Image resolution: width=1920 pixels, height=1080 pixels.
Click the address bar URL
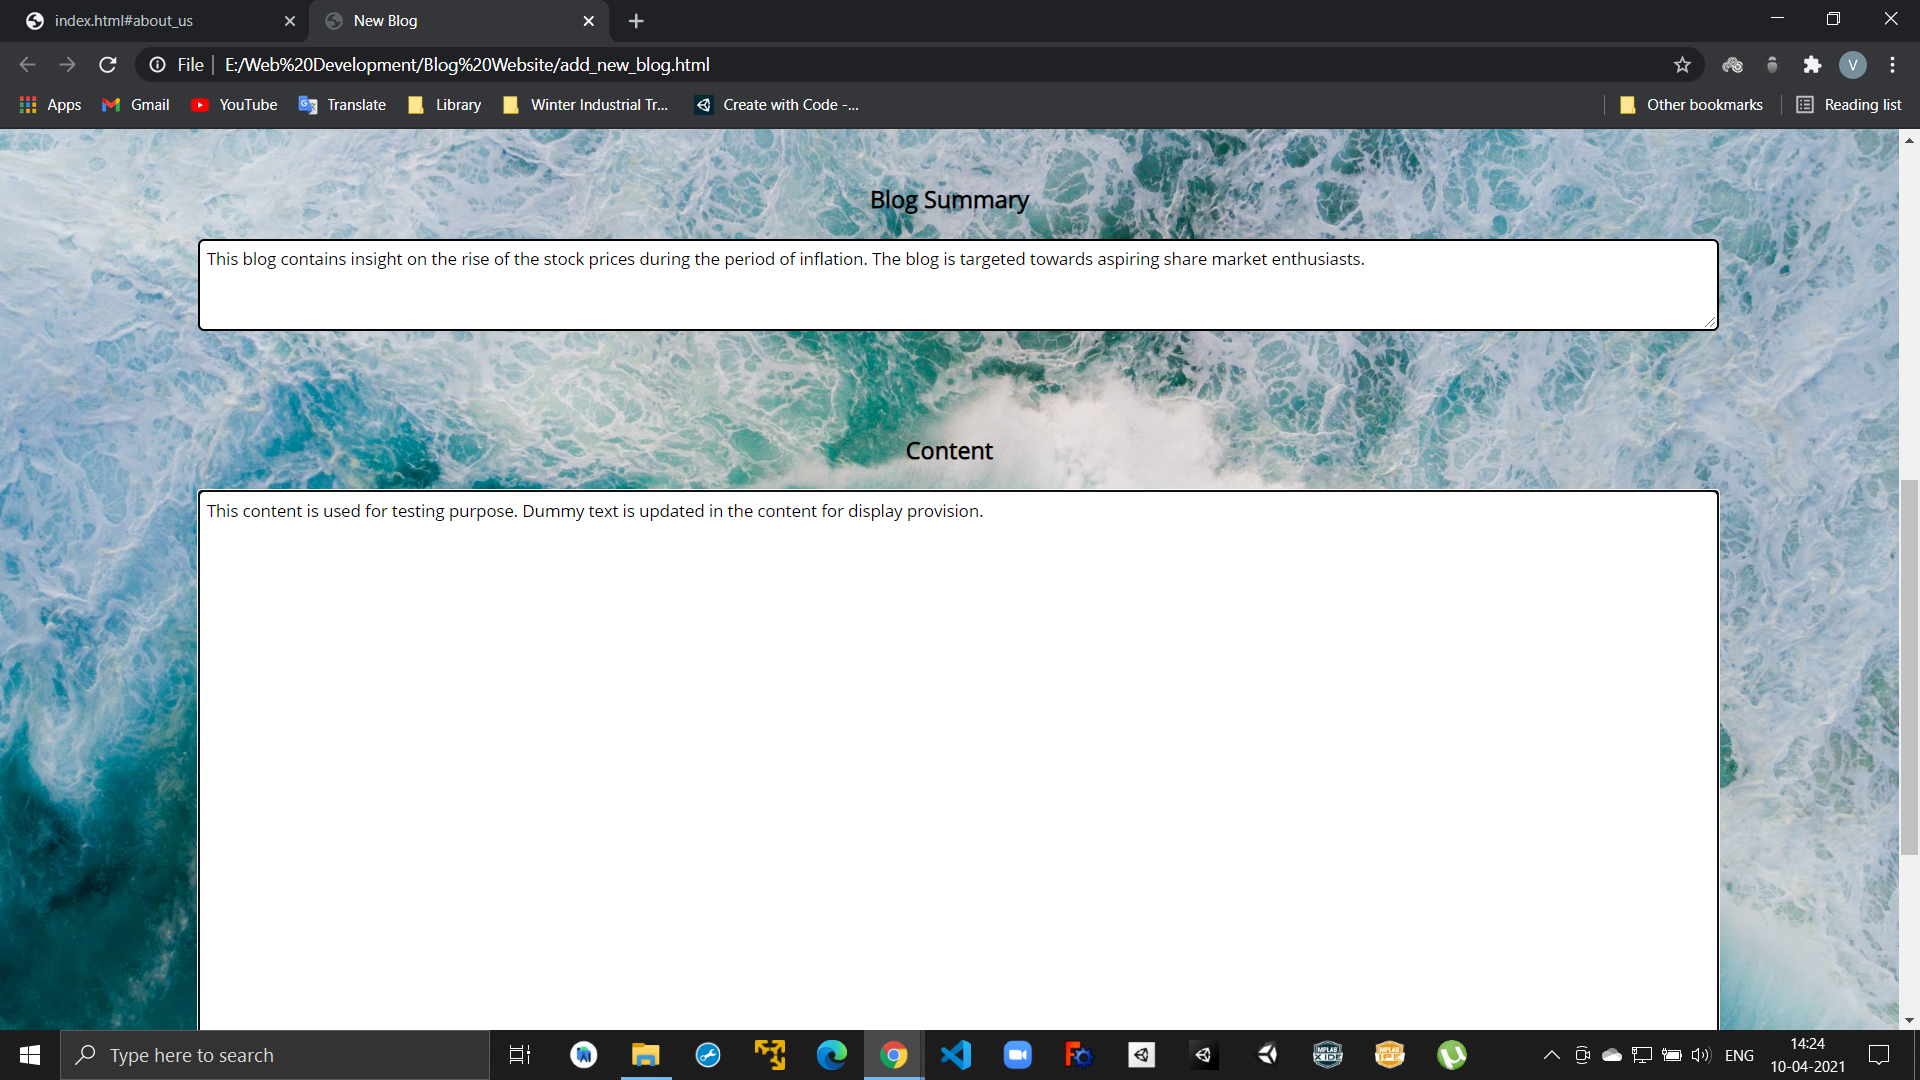coord(467,65)
